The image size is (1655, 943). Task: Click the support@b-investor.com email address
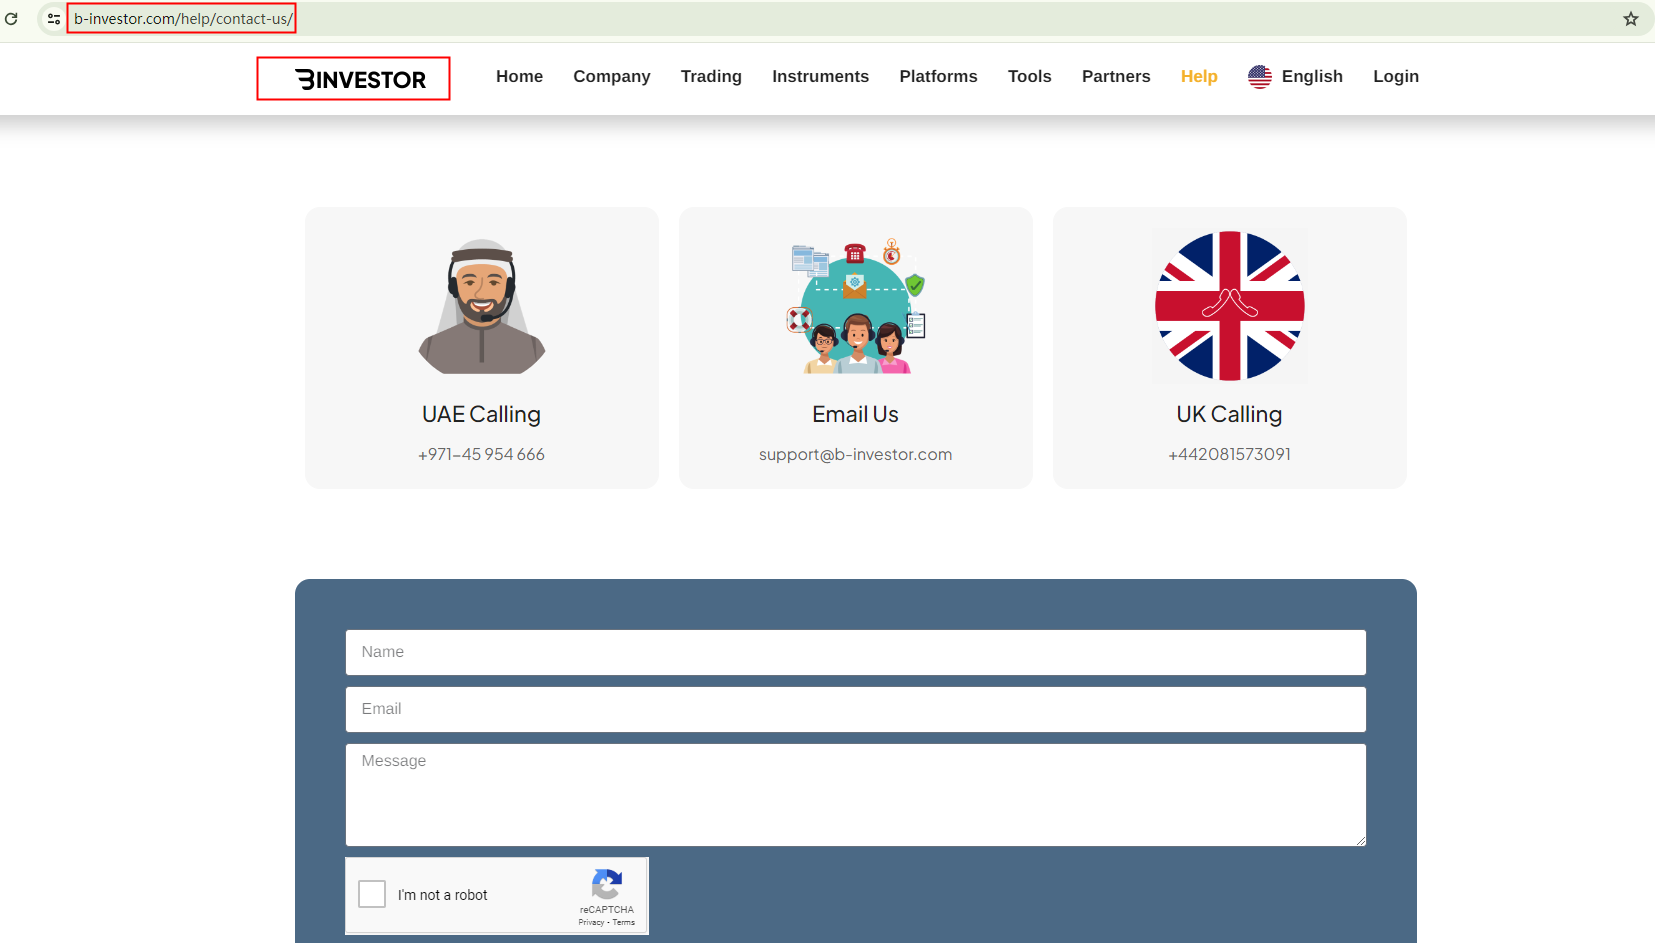tap(855, 454)
